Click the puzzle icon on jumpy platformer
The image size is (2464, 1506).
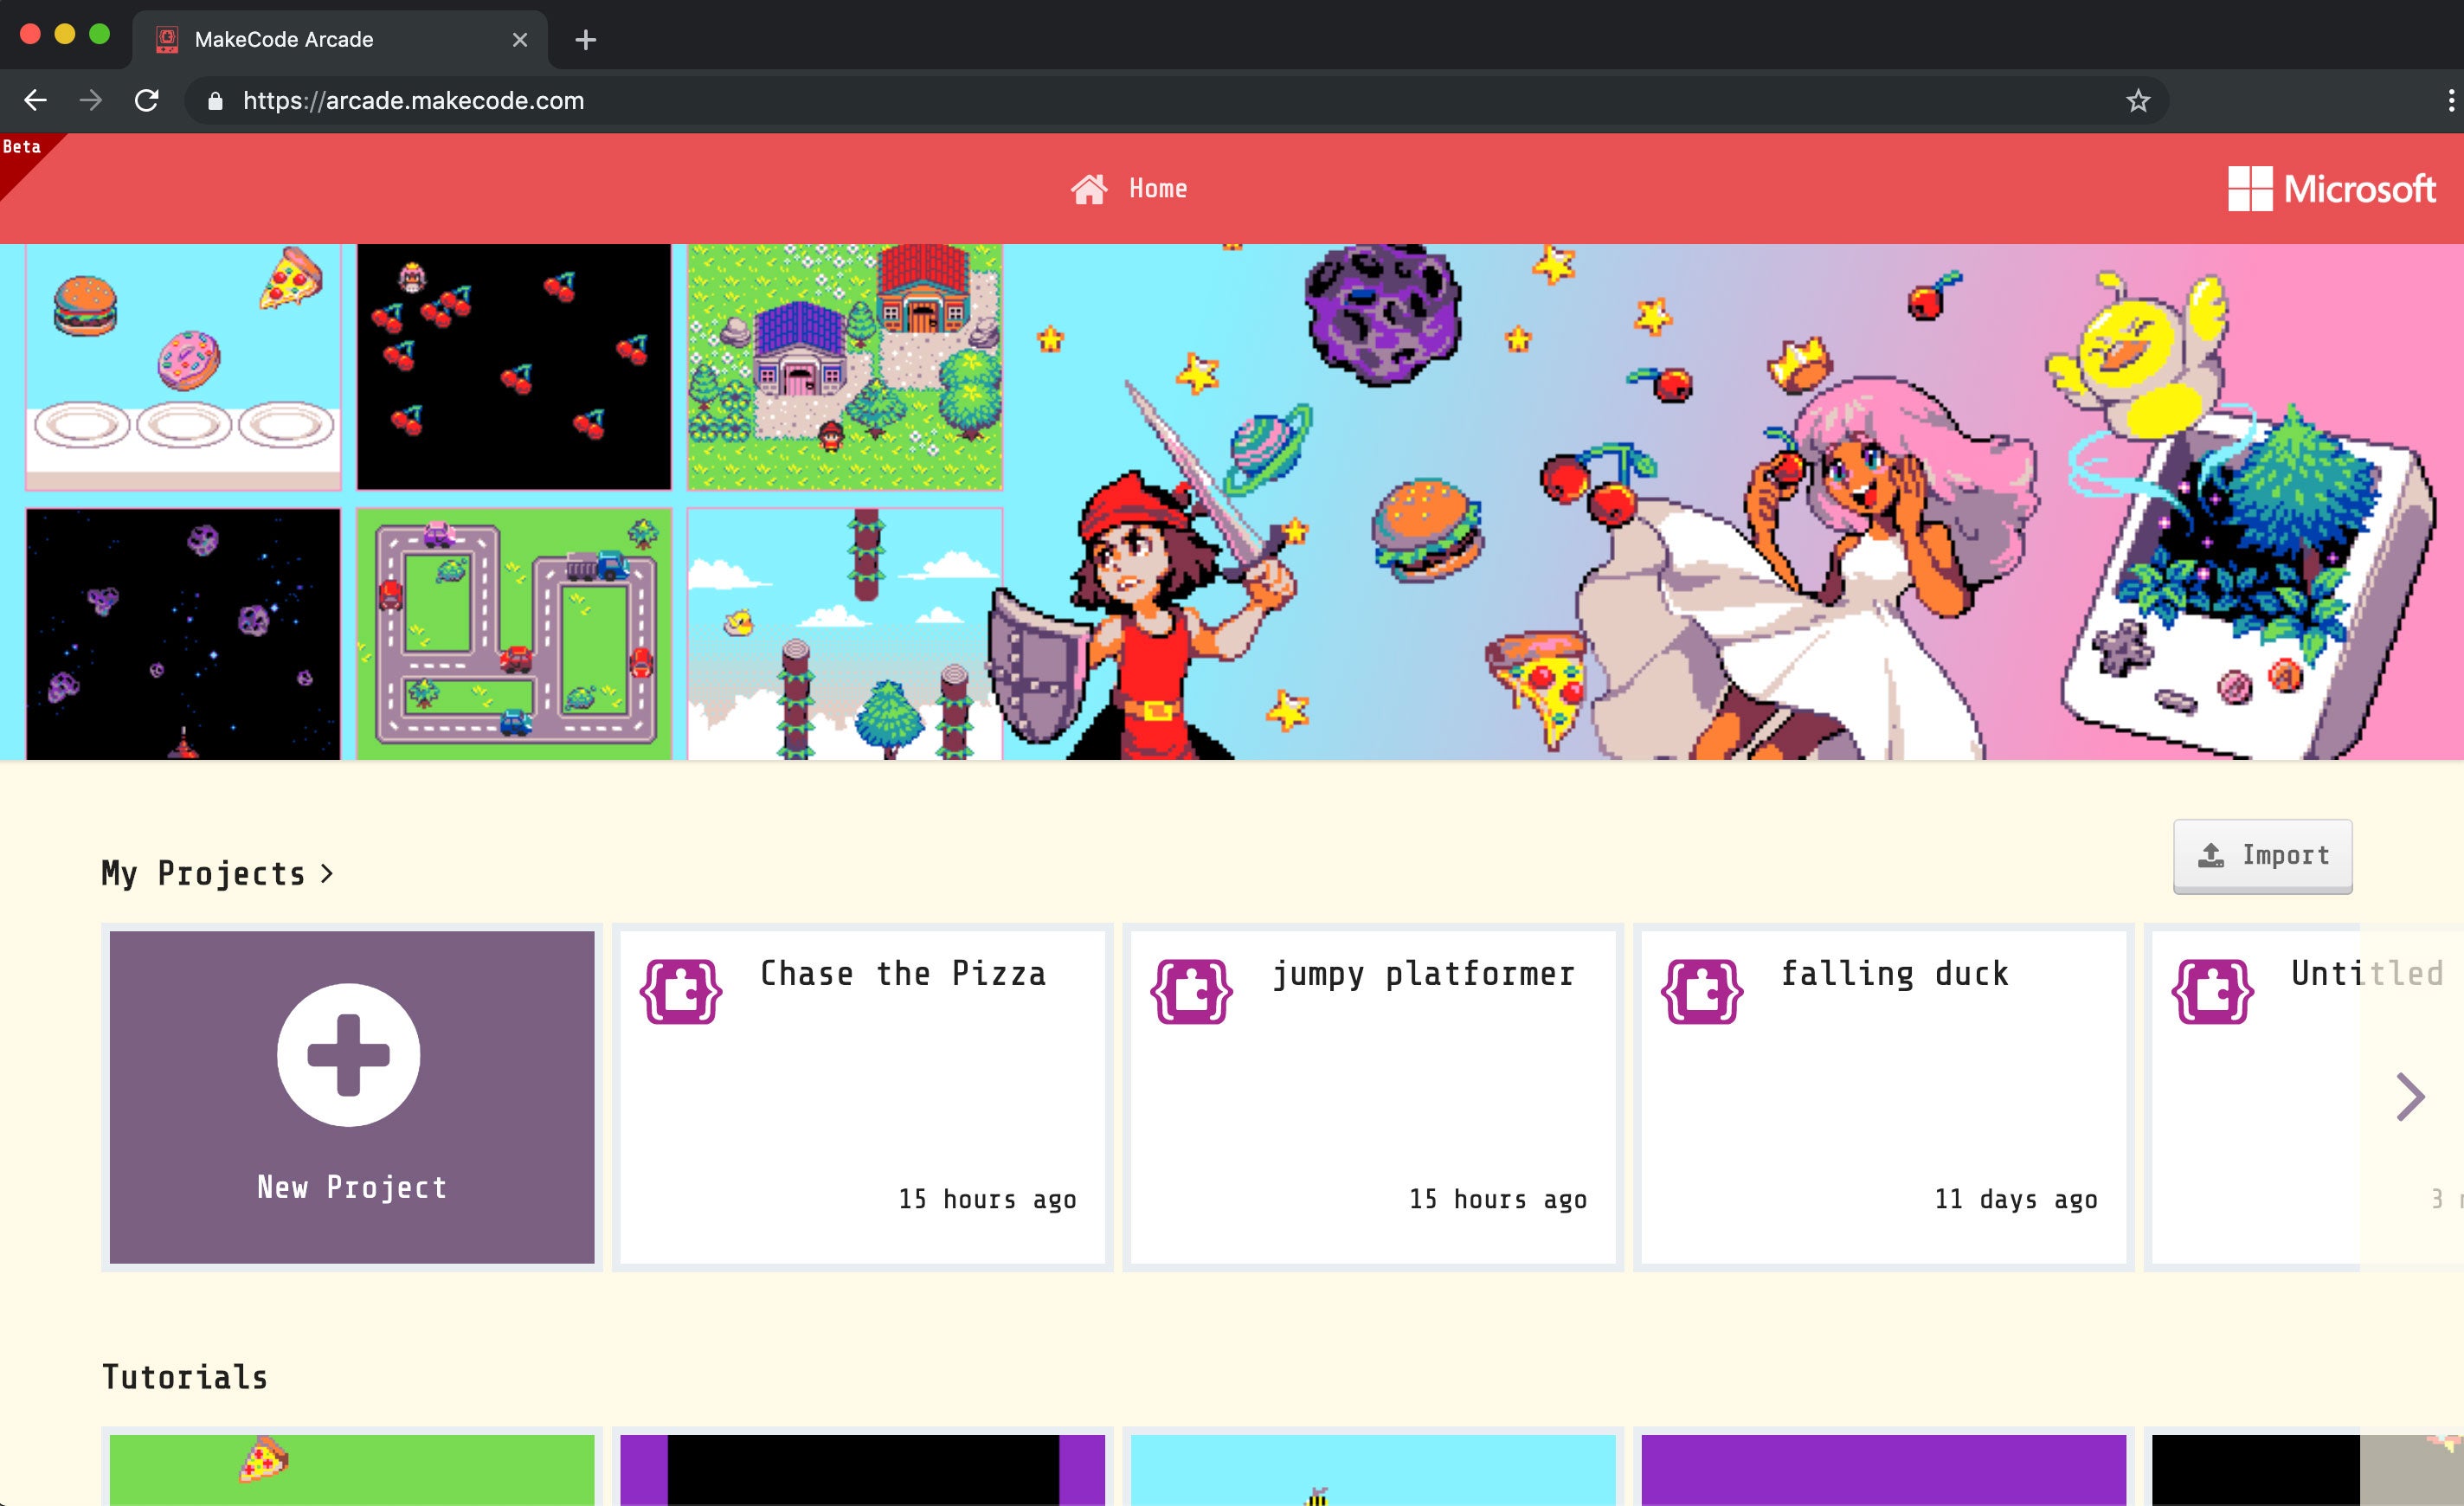[1191, 991]
